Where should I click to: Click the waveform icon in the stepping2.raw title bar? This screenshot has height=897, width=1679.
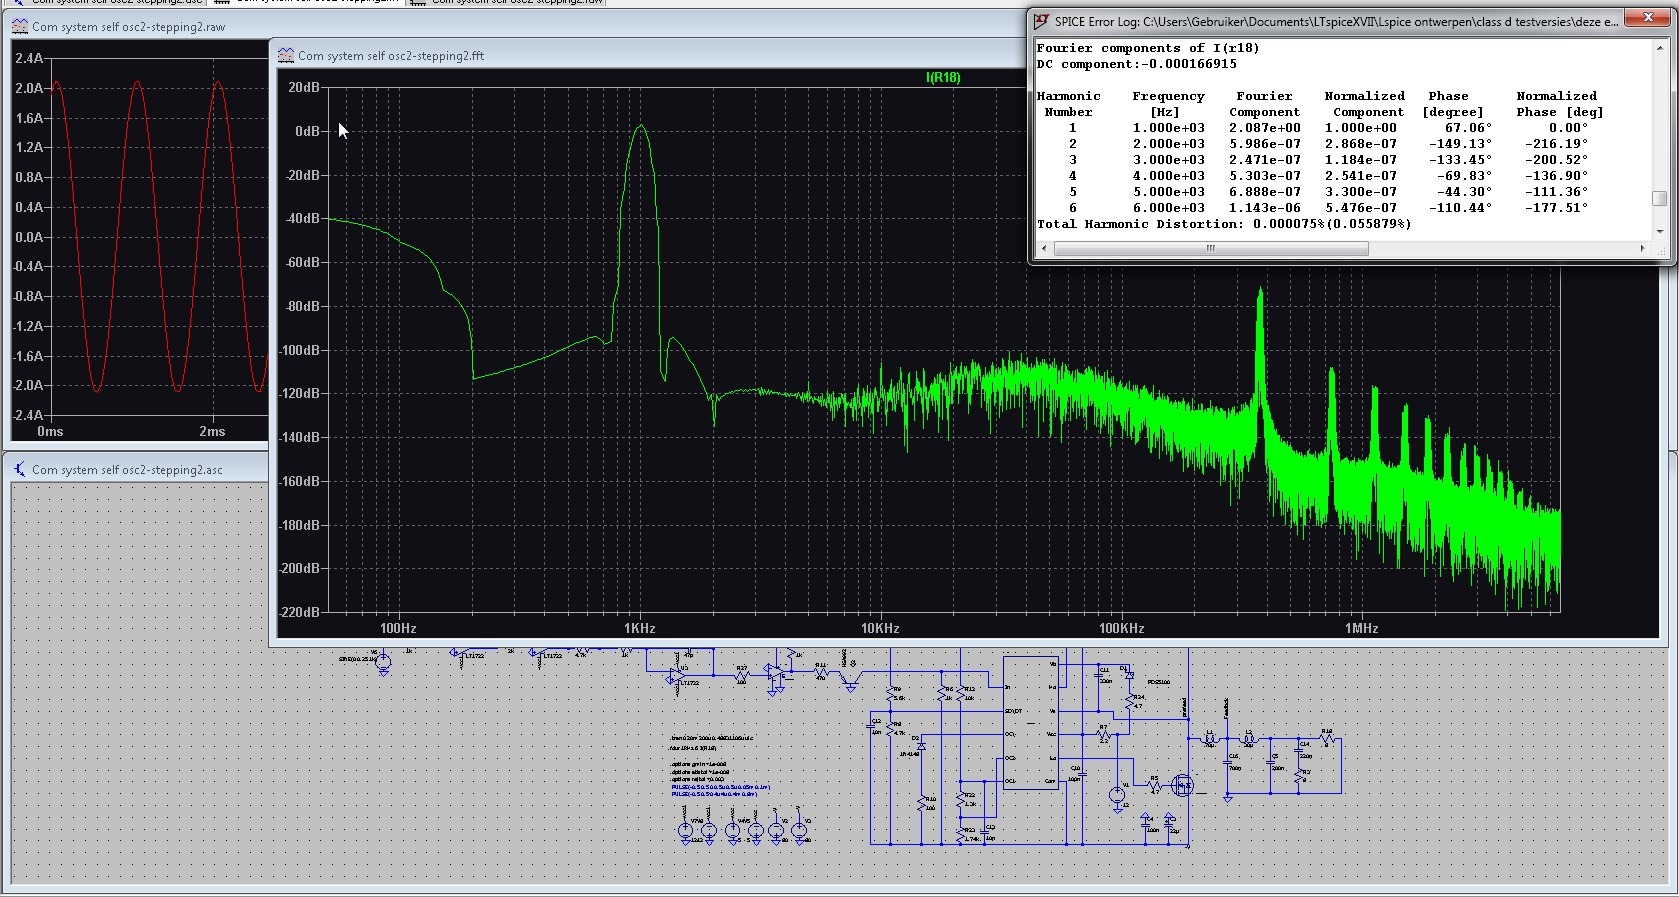click(20, 27)
